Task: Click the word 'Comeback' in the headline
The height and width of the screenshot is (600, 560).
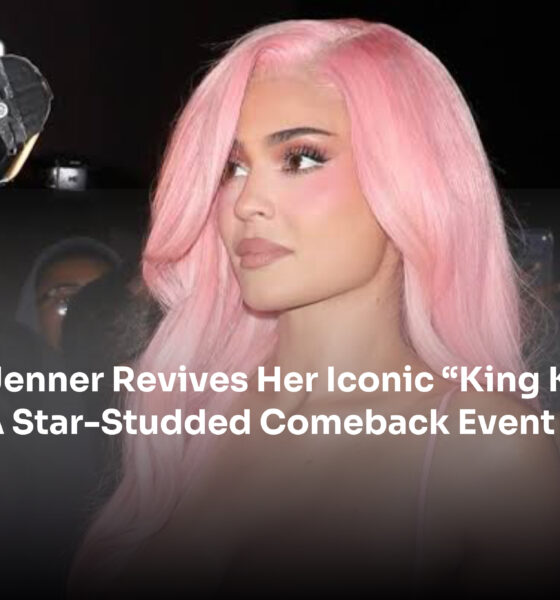Action: 354,422
